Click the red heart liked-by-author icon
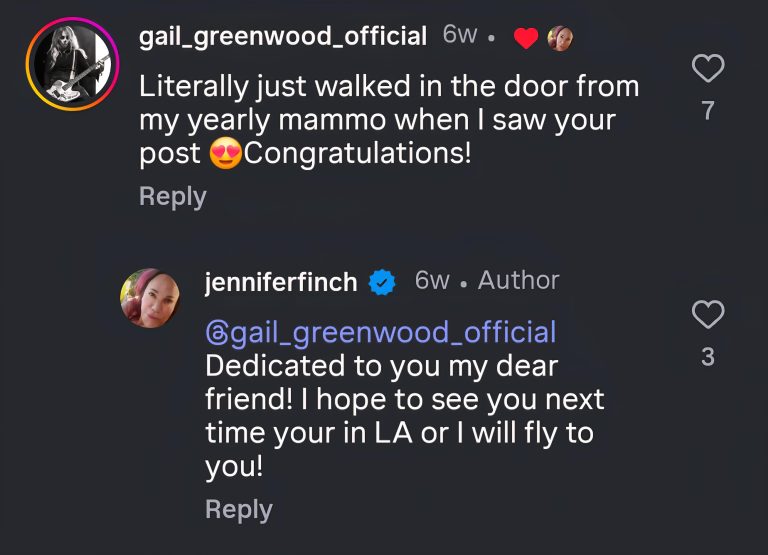768x555 pixels. point(526,38)
